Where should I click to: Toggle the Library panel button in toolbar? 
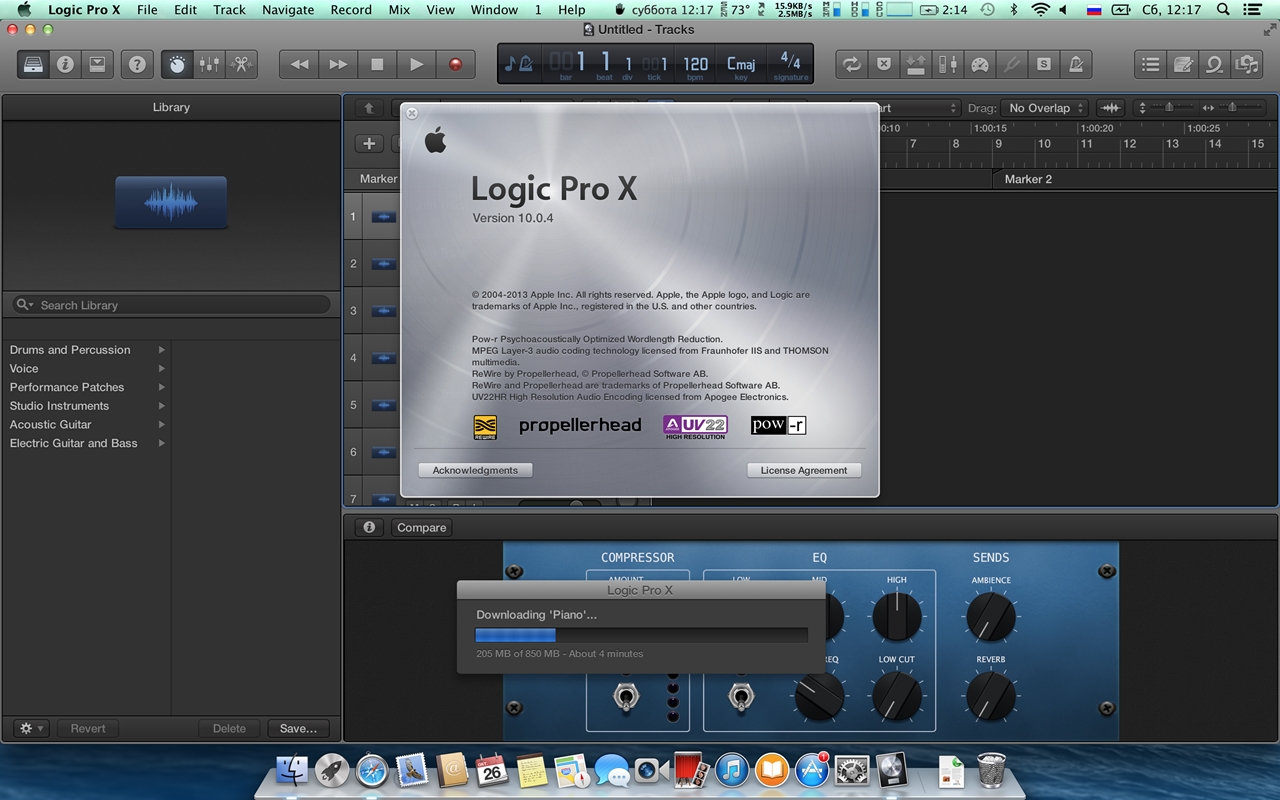33,64
